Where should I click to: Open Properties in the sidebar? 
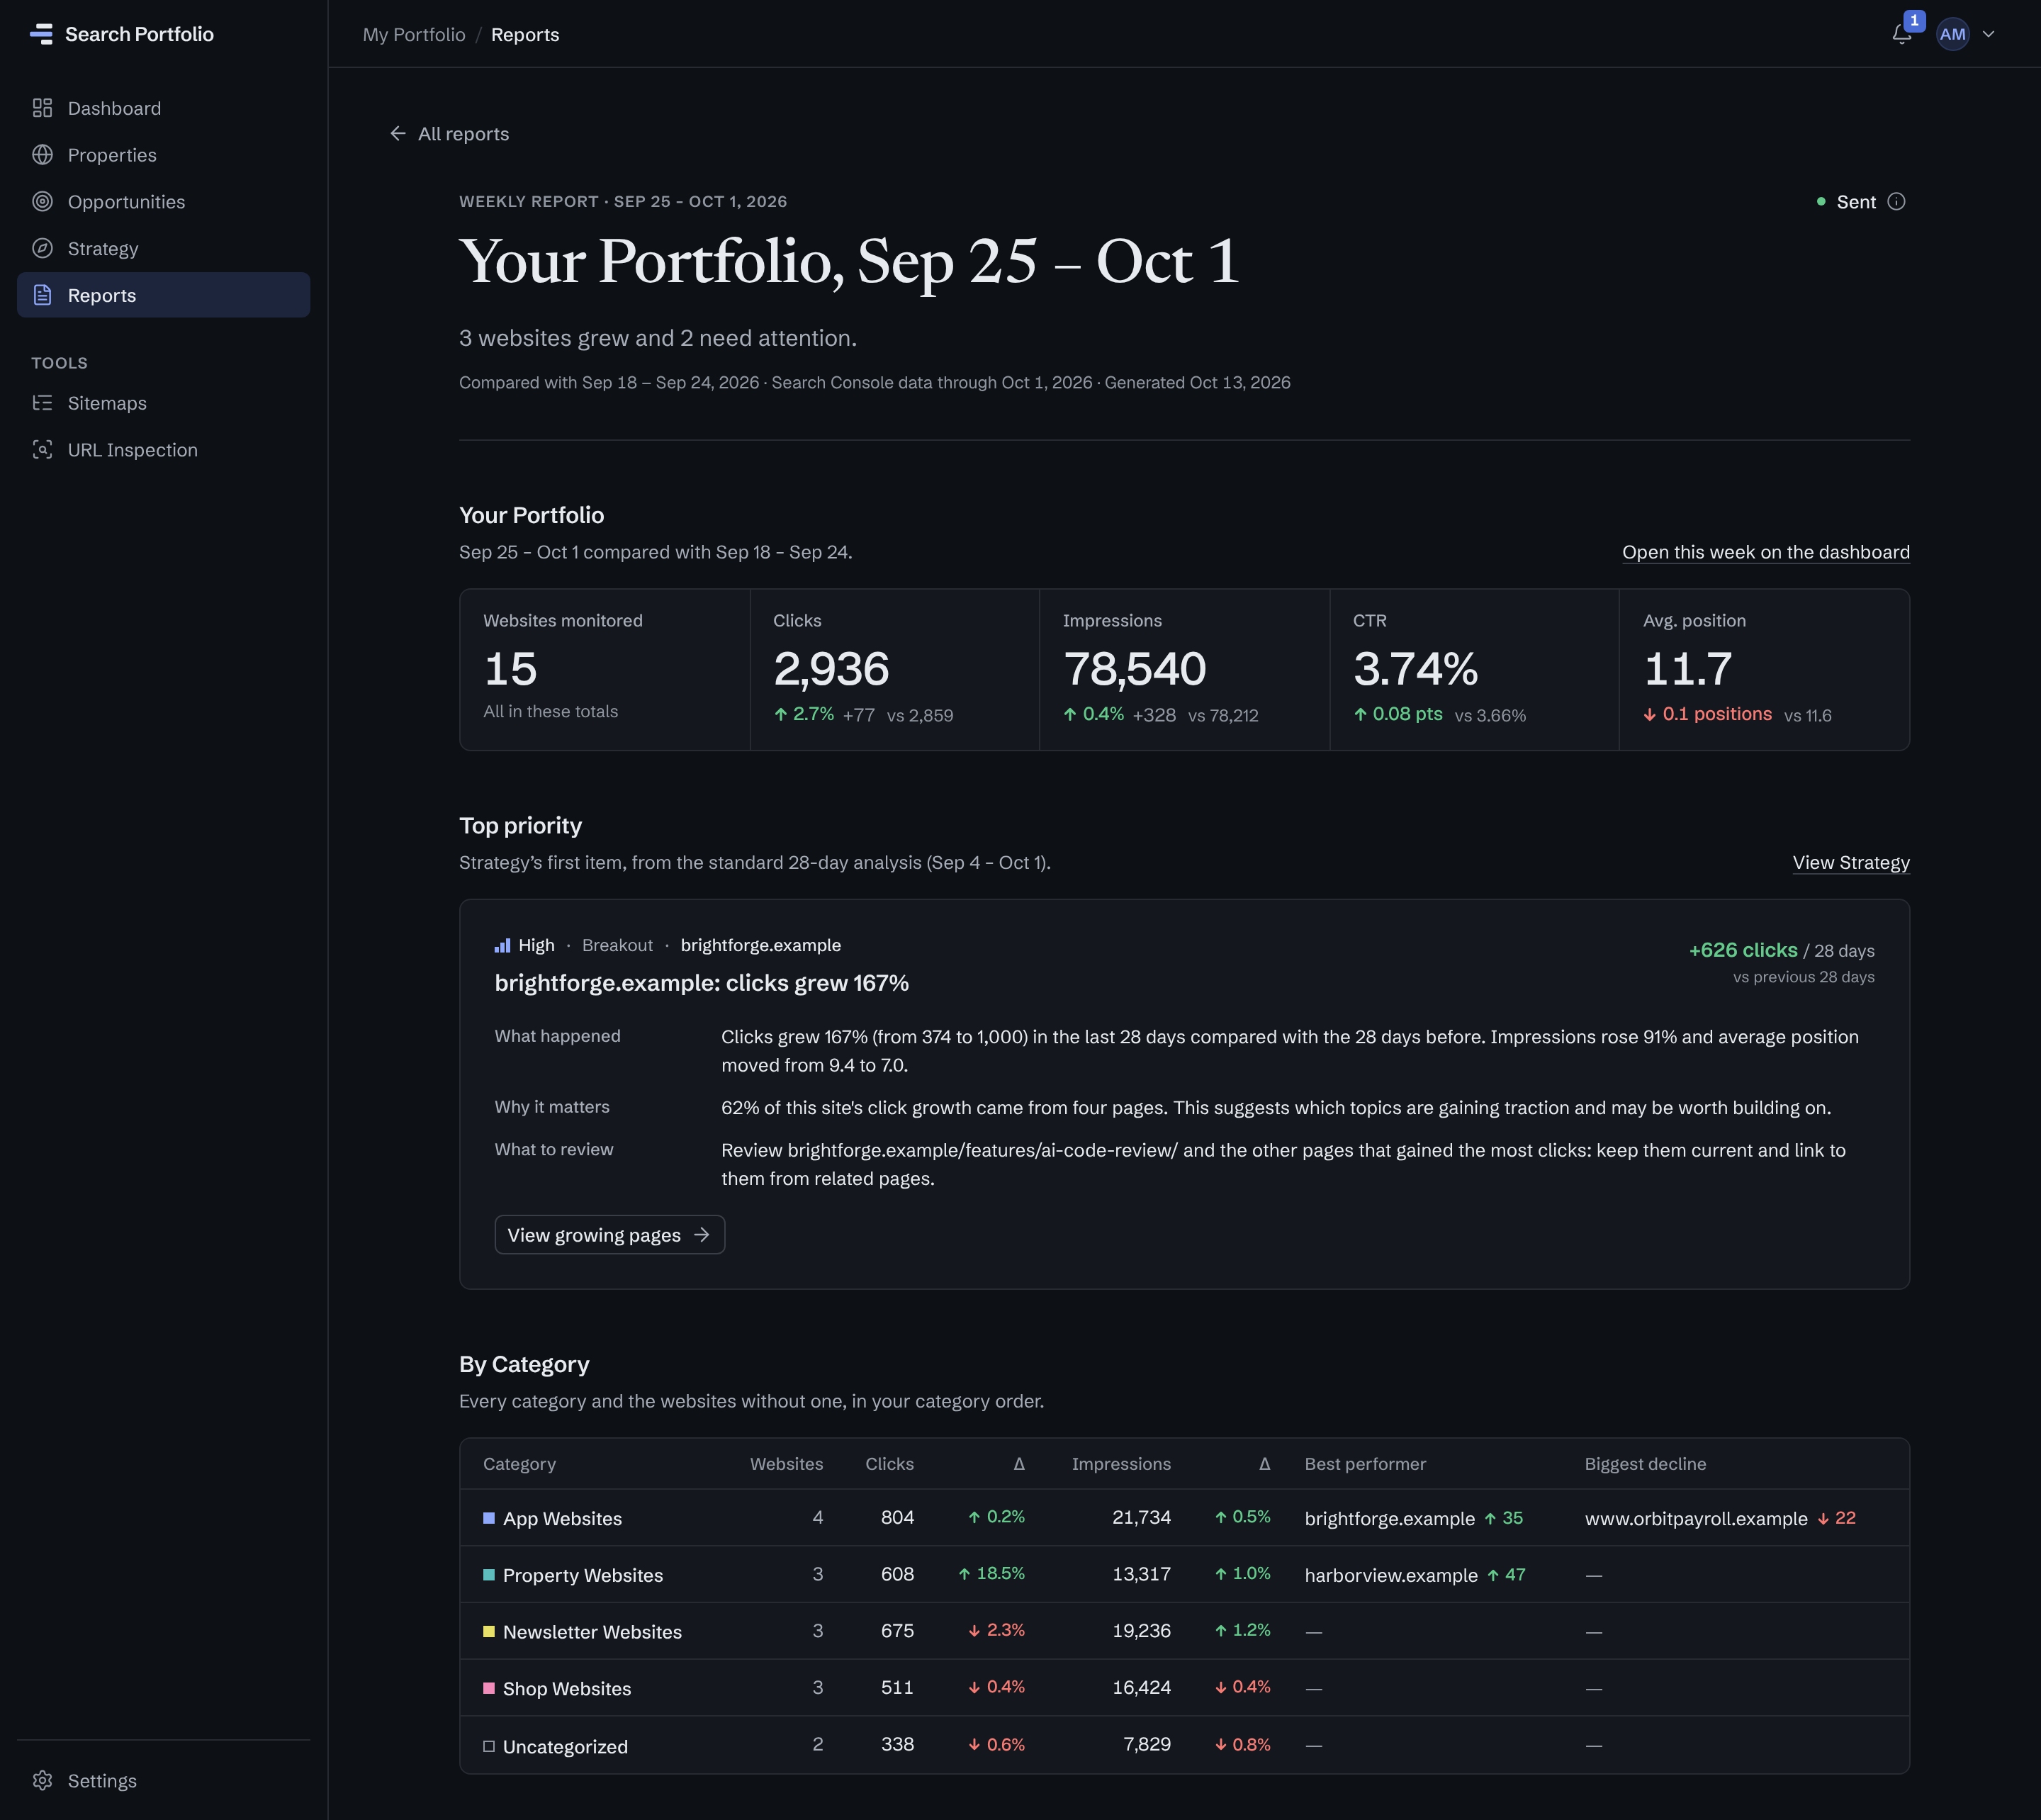coord(163,155)
